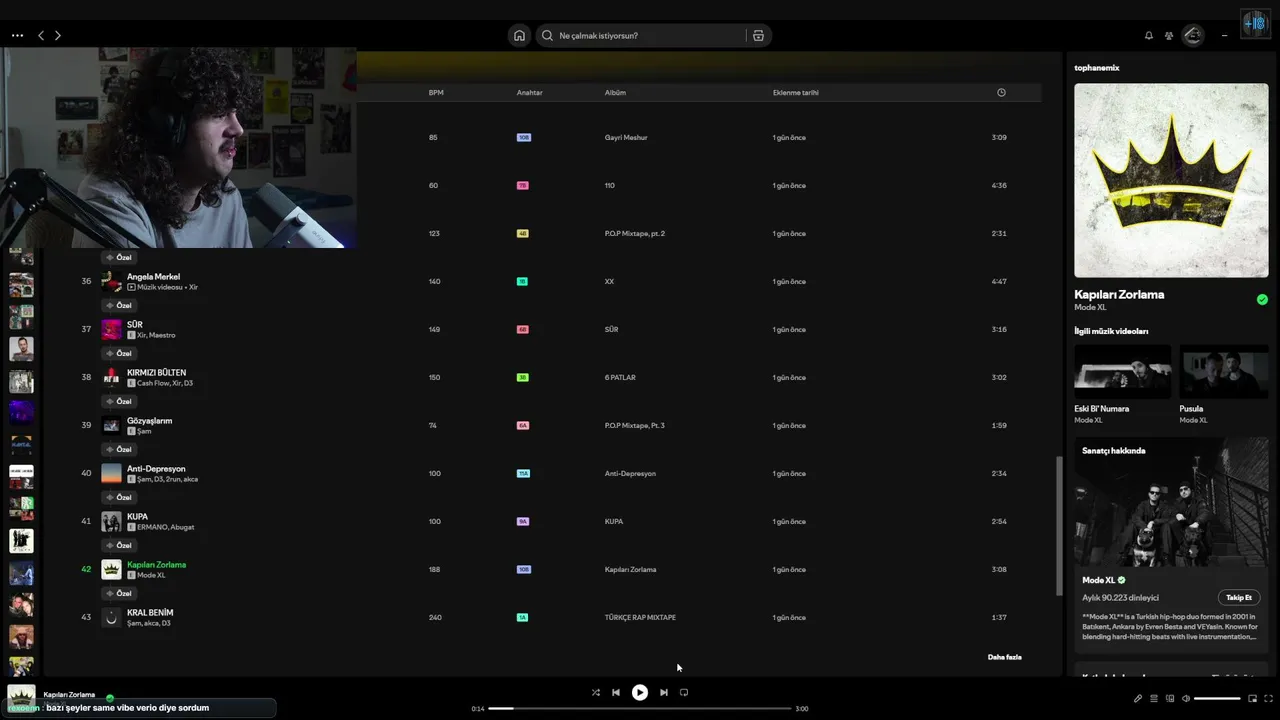Viewport: 1280px width, 720px height.
Task: Toggle shuffle playback
Action: pos(595,692)
